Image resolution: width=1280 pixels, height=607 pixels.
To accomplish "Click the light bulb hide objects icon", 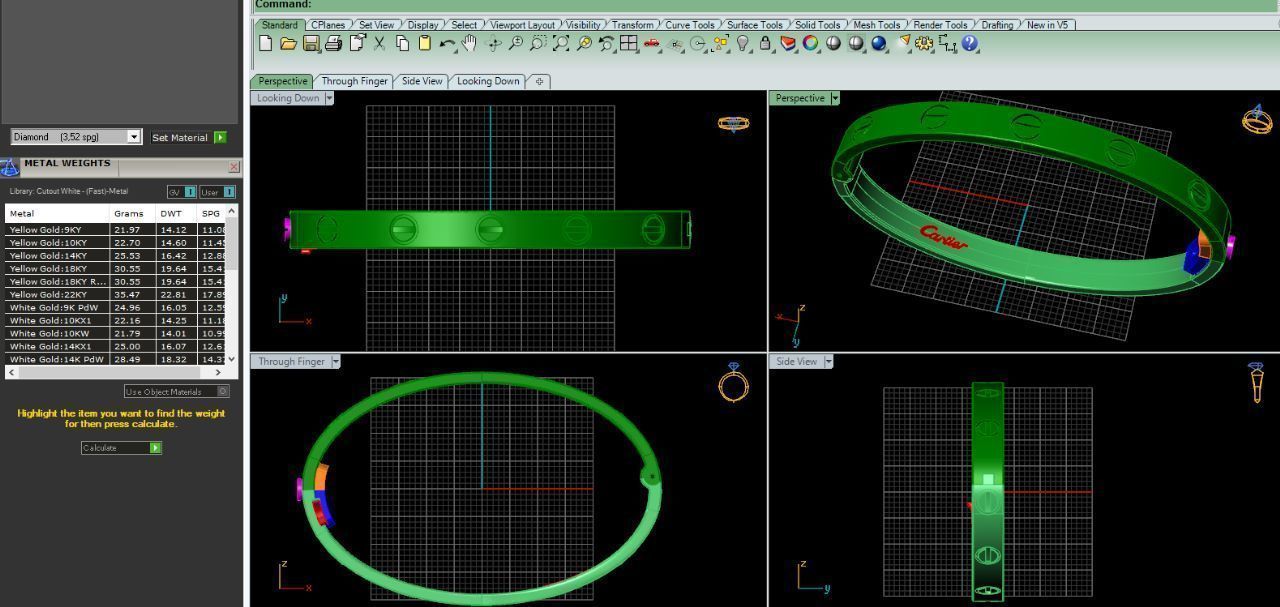I will pyautogui.click(x=743, y=43).
